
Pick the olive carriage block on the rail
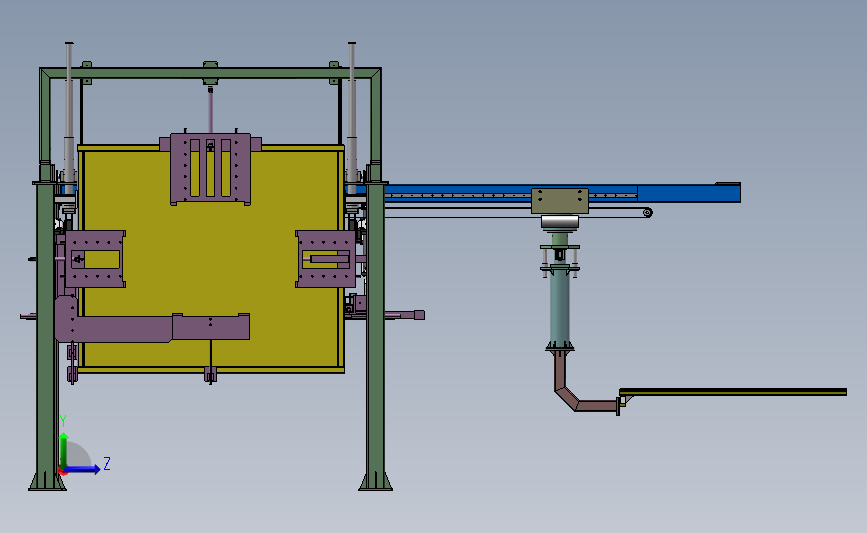click(x=560, y=201)
